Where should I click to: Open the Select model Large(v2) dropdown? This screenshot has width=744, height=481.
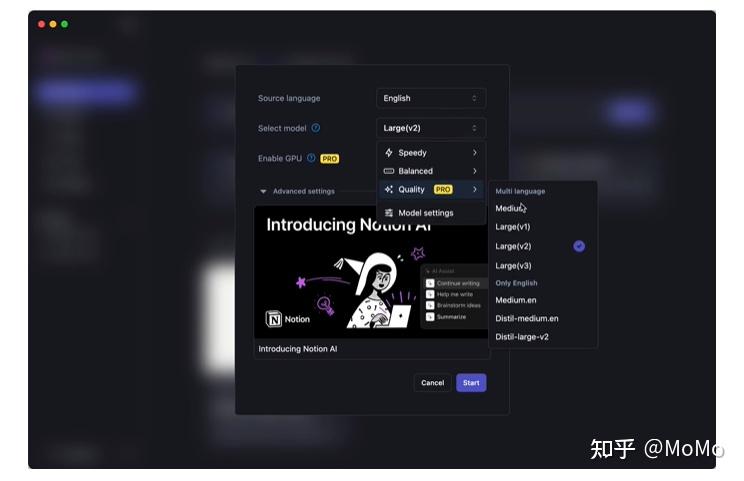point(431,128)
